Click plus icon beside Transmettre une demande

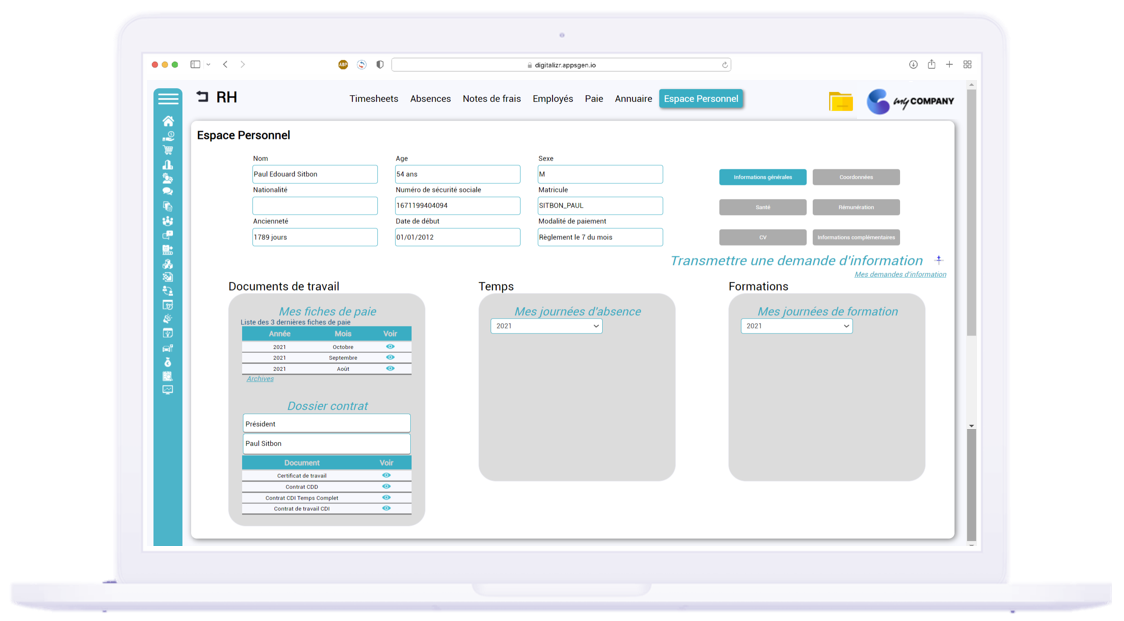(x=938, y=260)
